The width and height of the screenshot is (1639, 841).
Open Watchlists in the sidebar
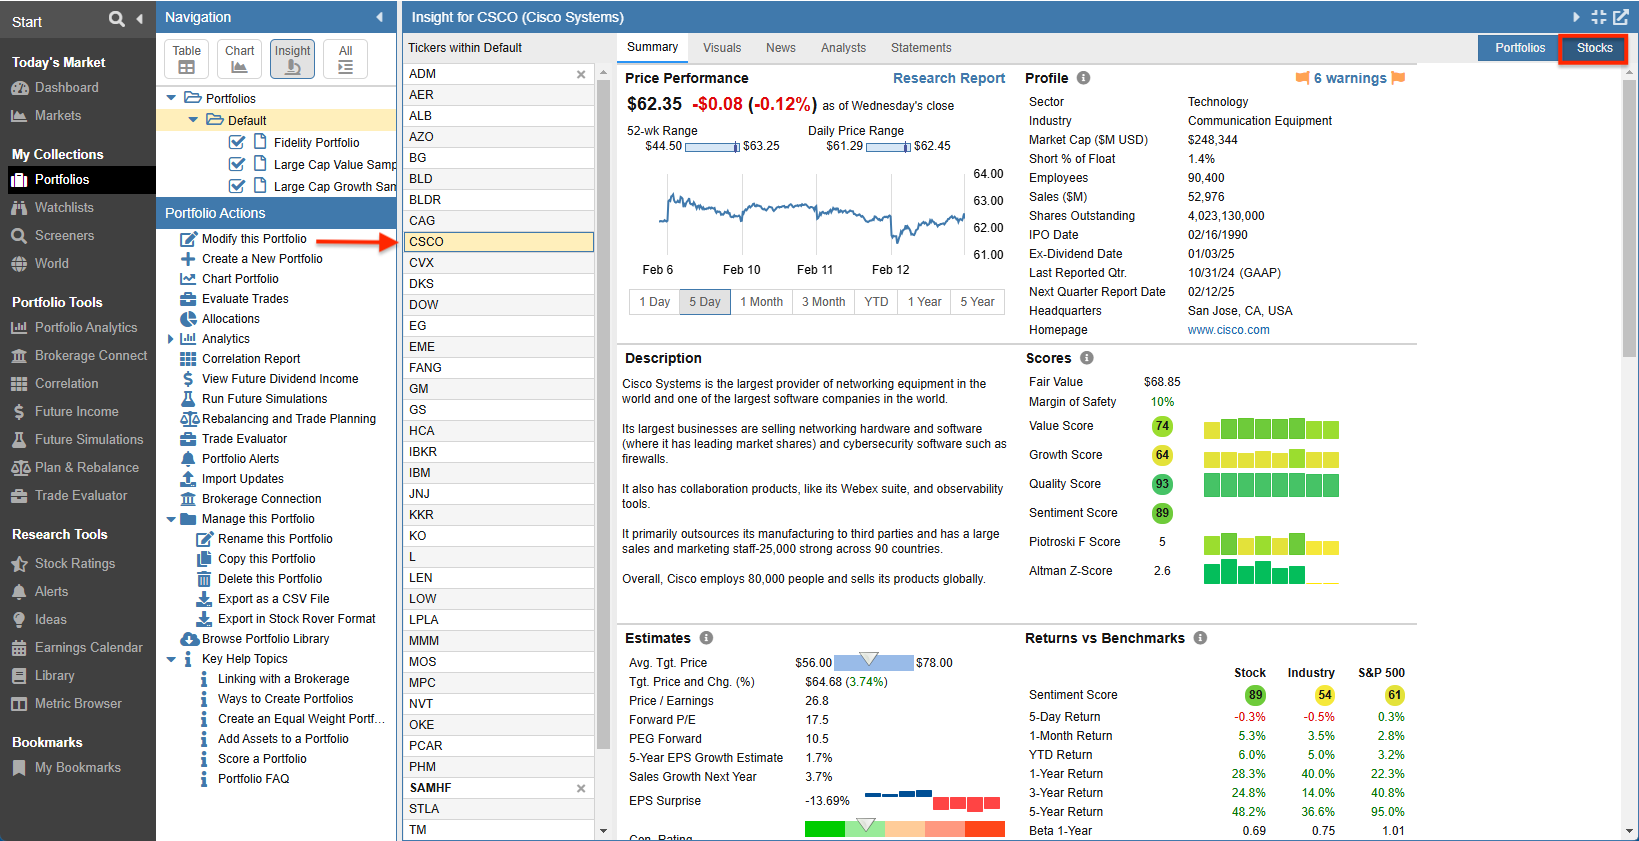64,208
